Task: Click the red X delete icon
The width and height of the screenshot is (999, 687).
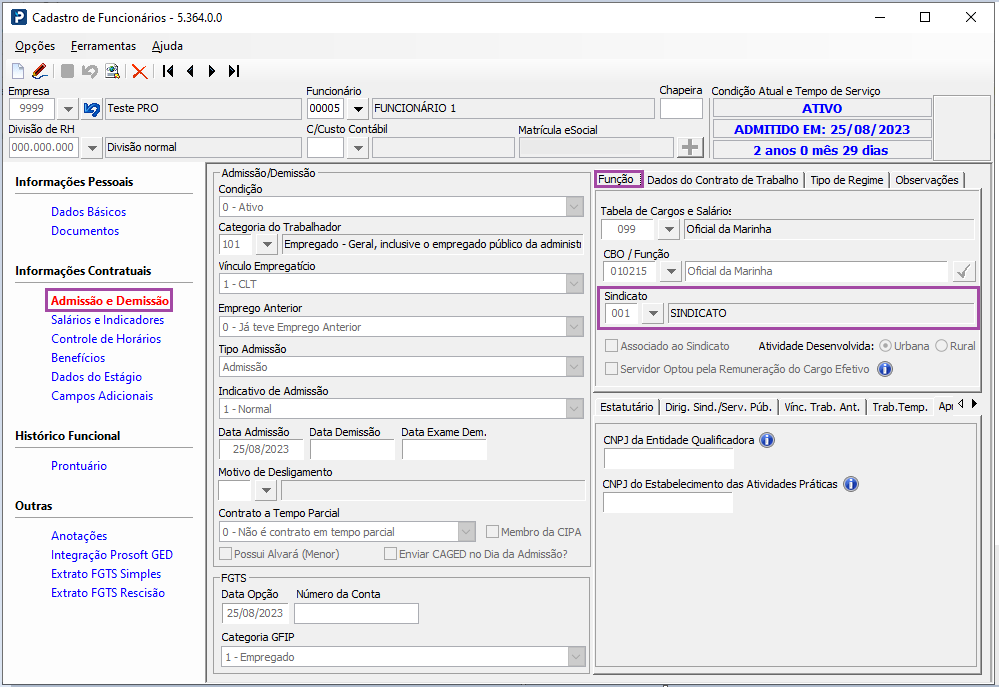Action: click(140, 71)
